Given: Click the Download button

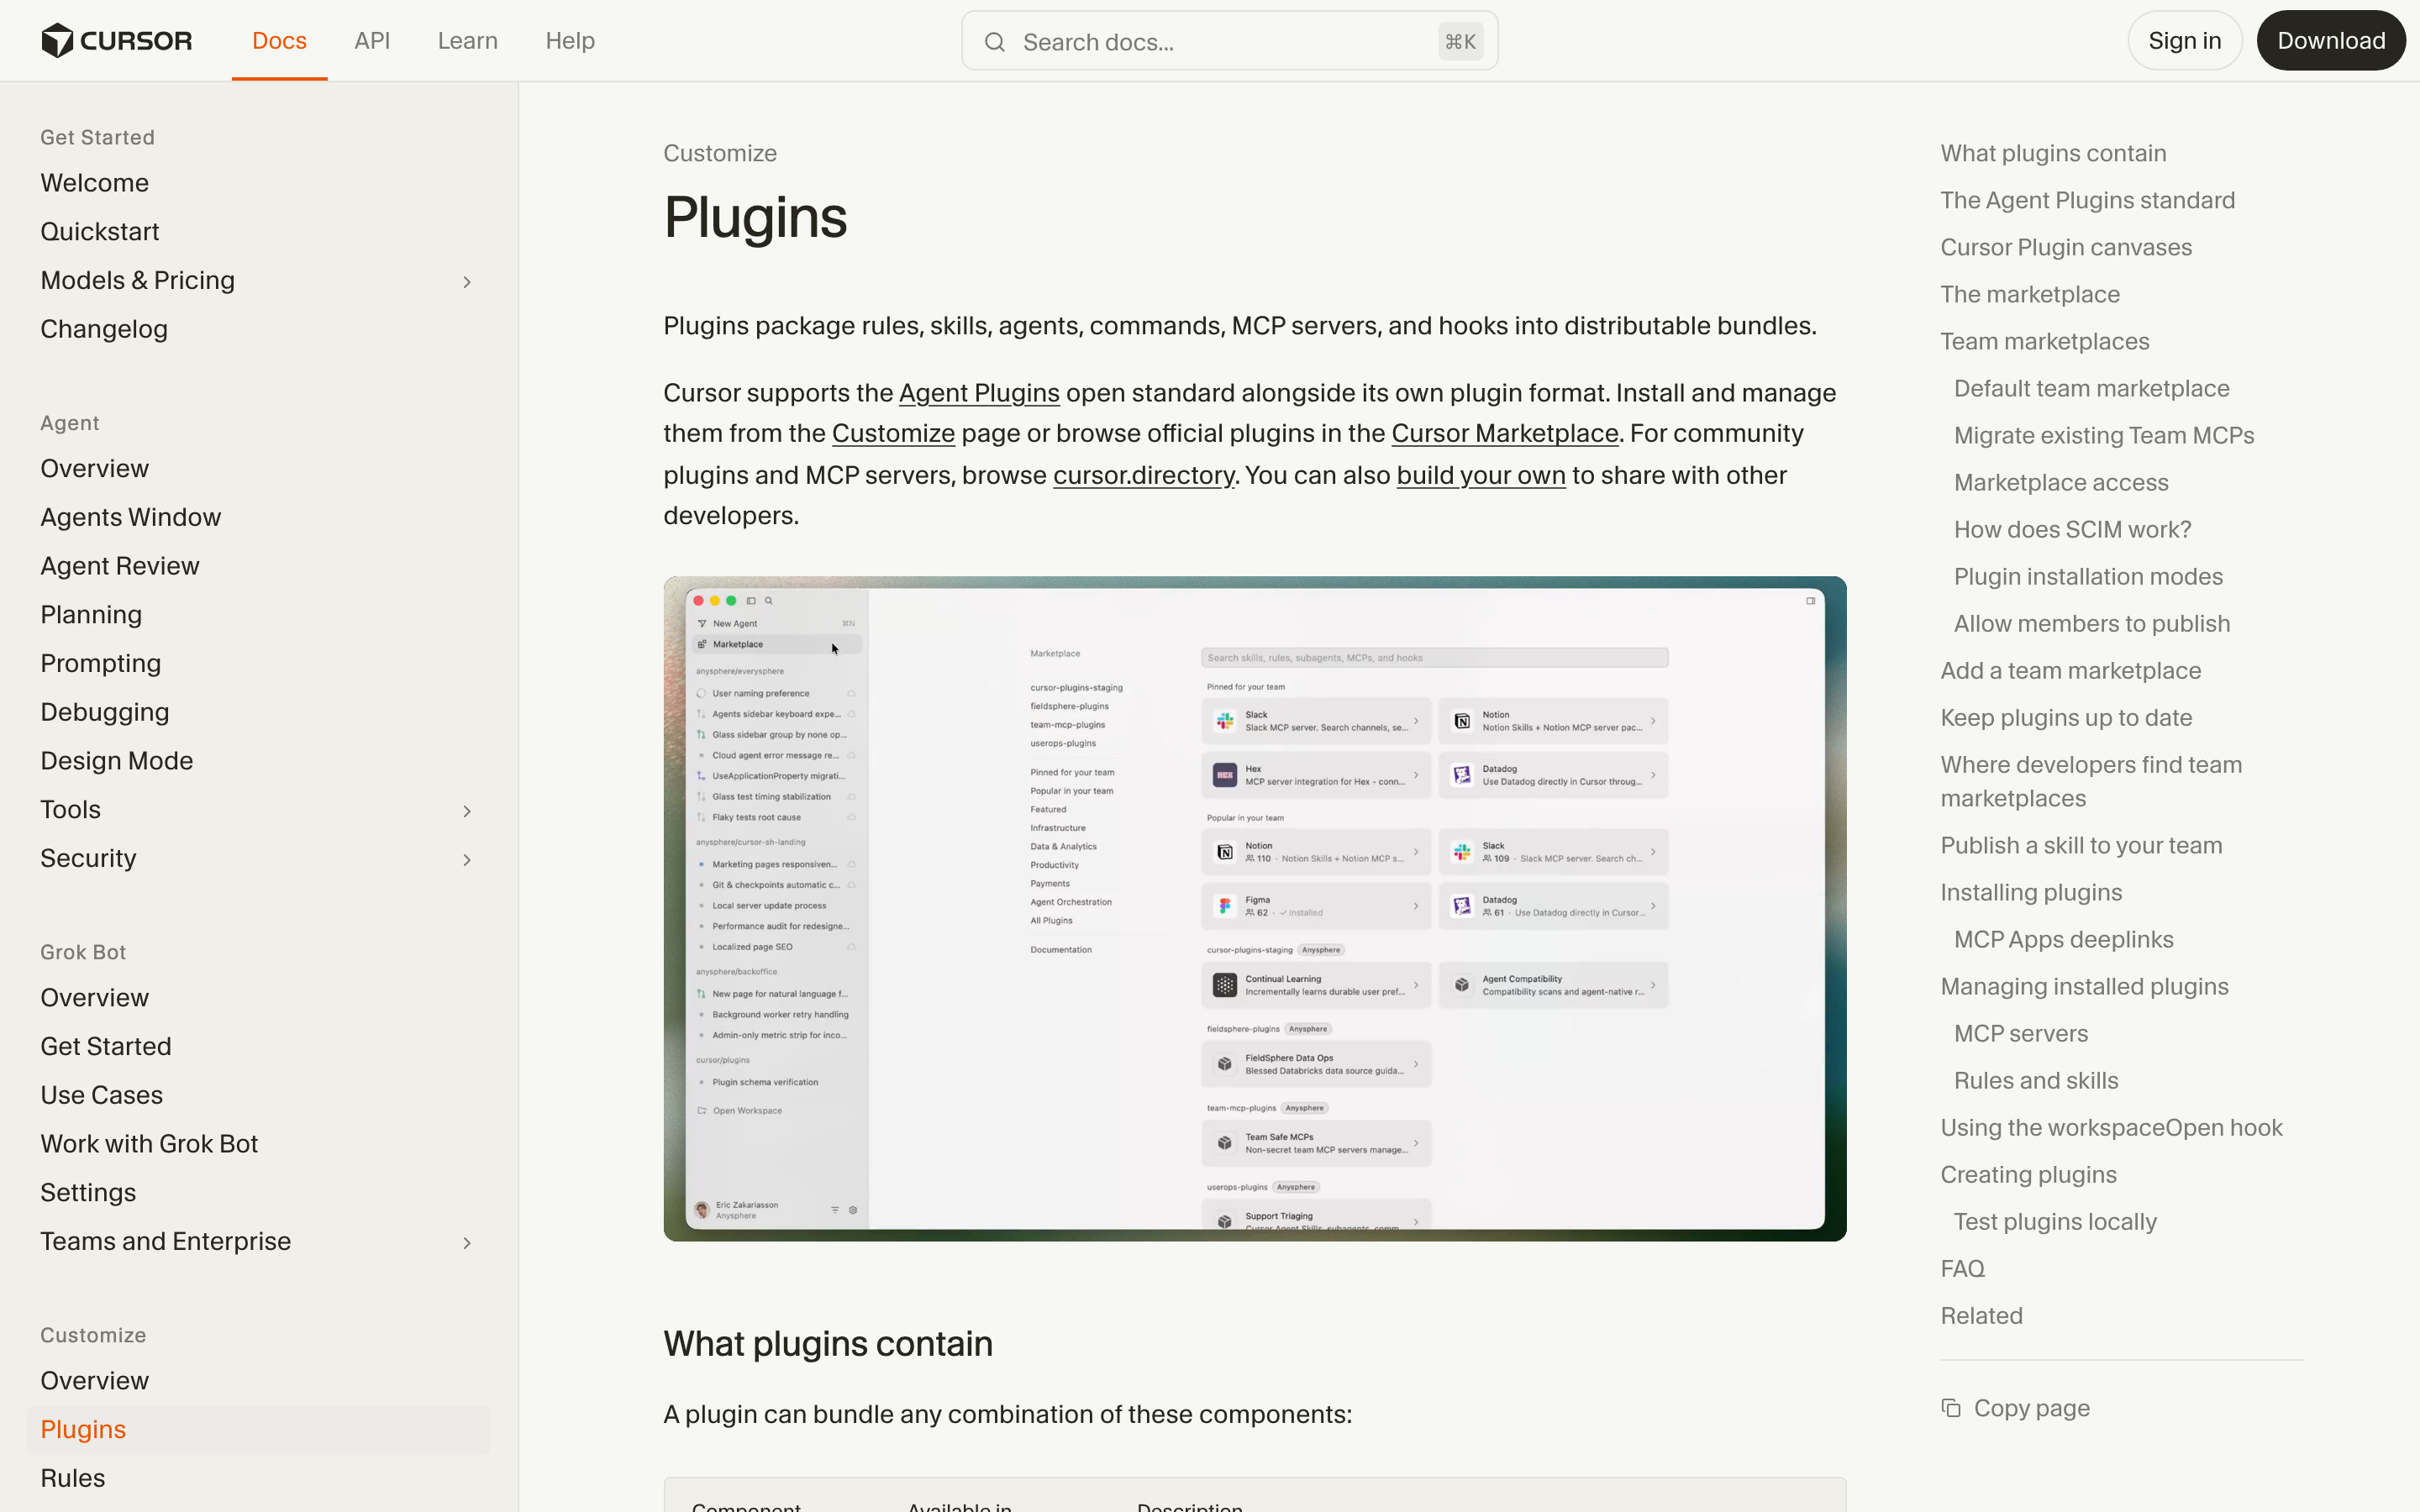Looking at the screenshot, I should click(2330, 41).
